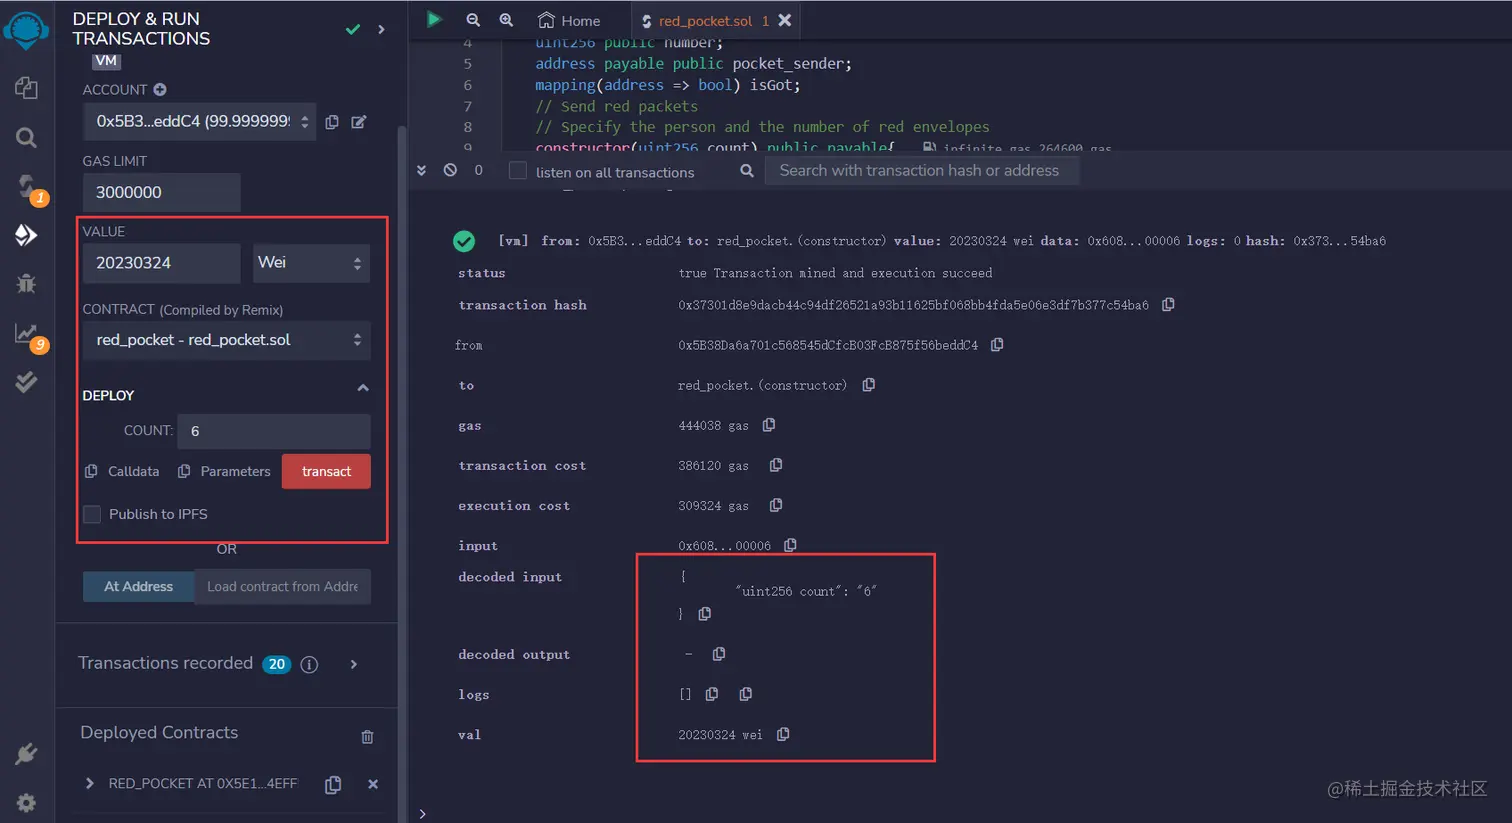Viewport: 1512px width, 823px height.
Task: Copy the transaction cost value
Action: click(776, 465)
